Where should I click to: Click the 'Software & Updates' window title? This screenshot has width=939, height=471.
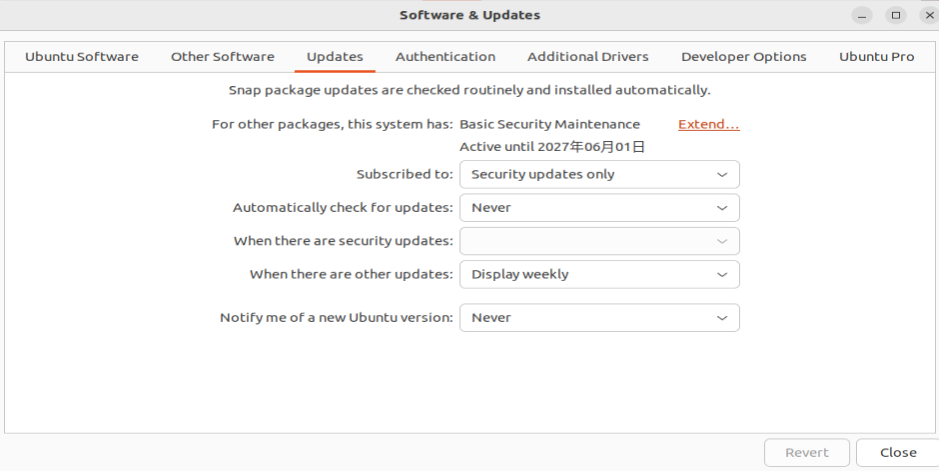tap(470, 15)
